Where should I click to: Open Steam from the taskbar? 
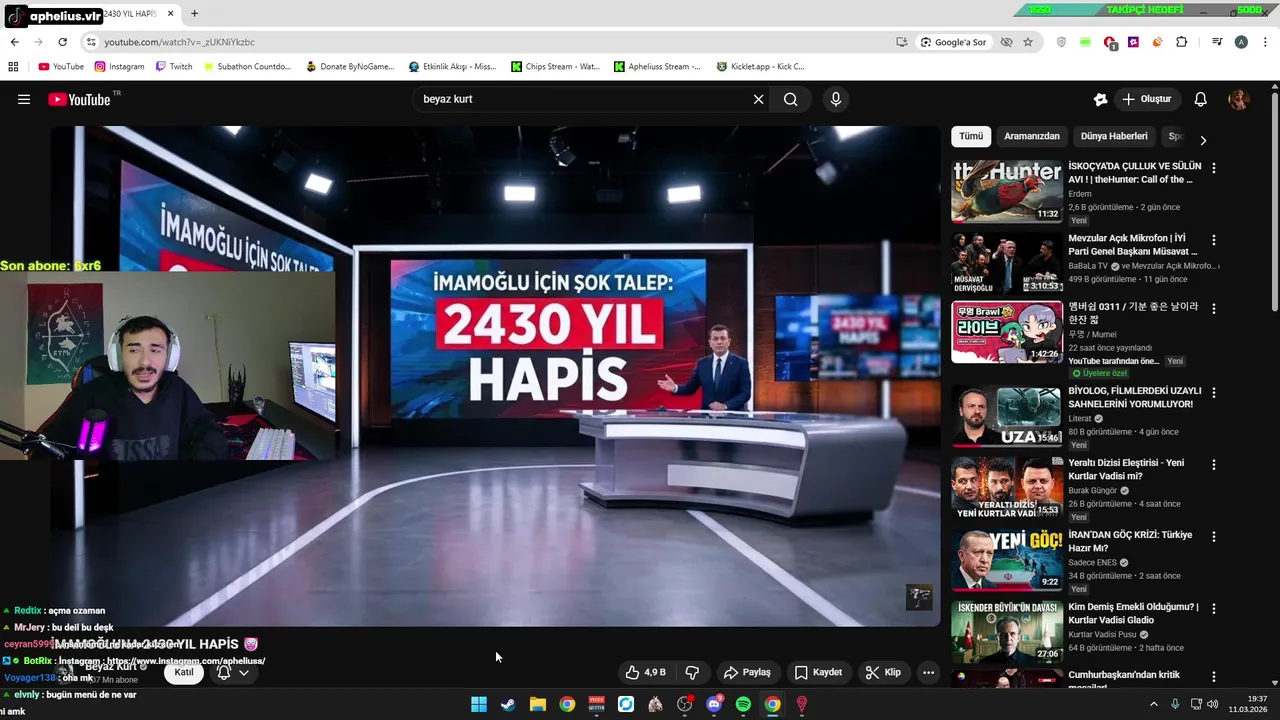[x=508, y=704]
